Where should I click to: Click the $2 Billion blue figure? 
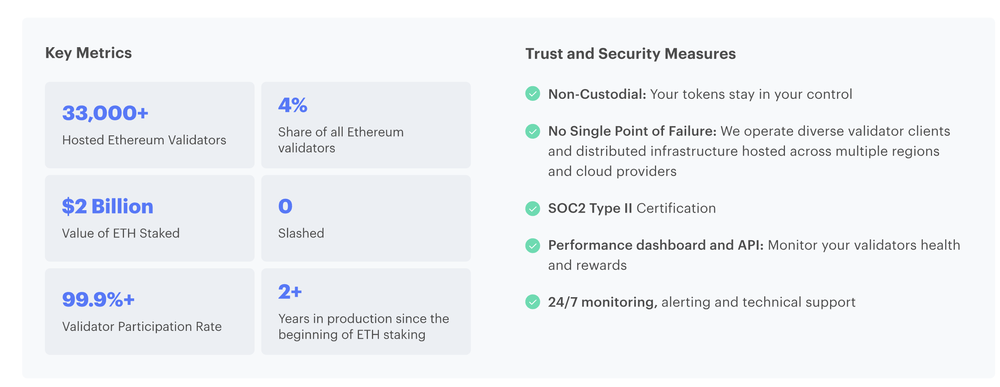[108, 207]
